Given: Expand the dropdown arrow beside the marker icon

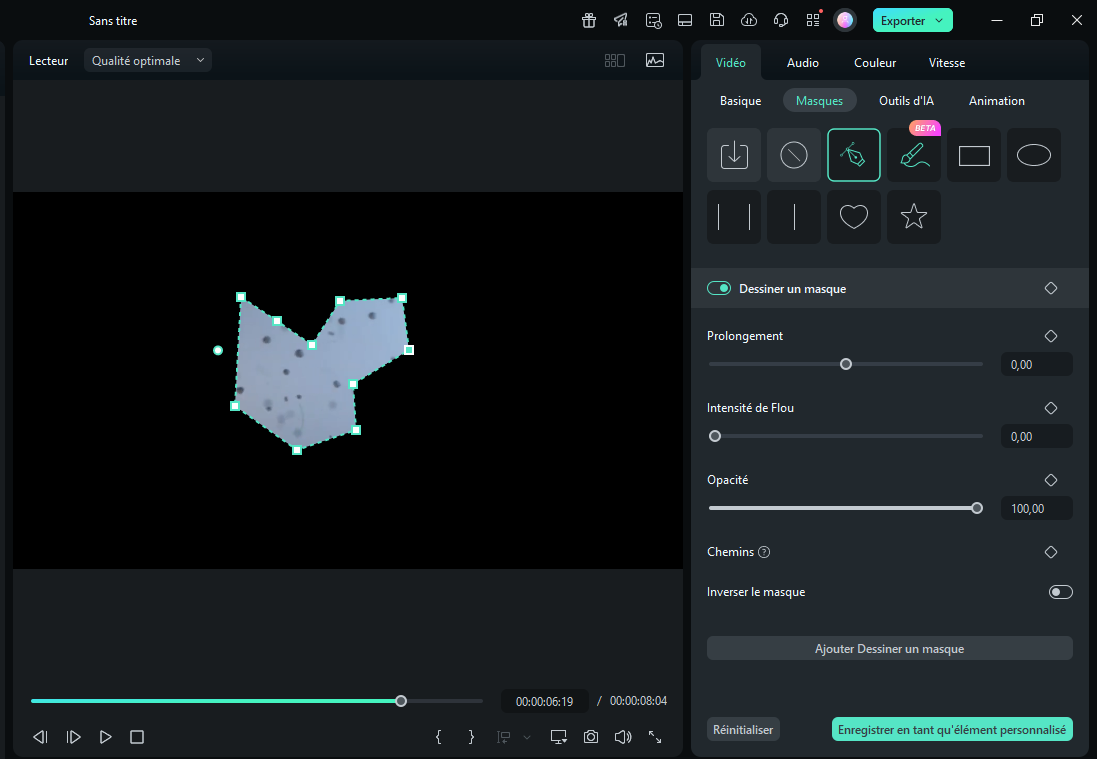Looking at the screenshot, I should pyautogui.click(x=527, y=737).
